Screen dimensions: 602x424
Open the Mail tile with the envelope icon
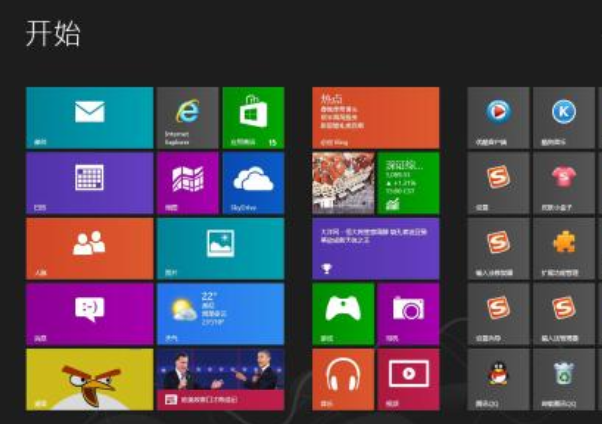[89, 118]
